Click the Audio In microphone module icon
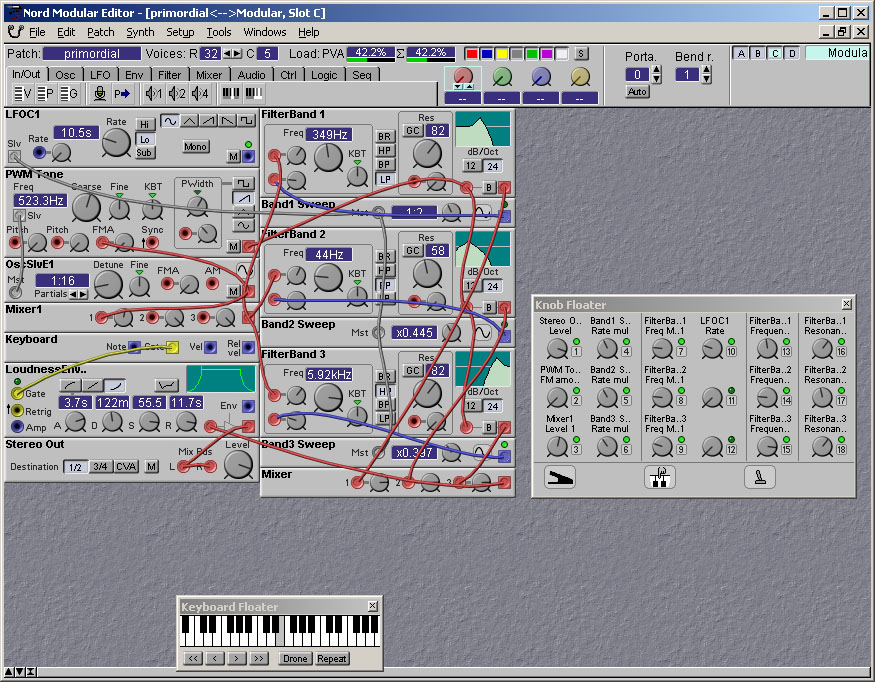Viewport: 875px width, 682px height. pyautogui.click(x=100, y=94)
